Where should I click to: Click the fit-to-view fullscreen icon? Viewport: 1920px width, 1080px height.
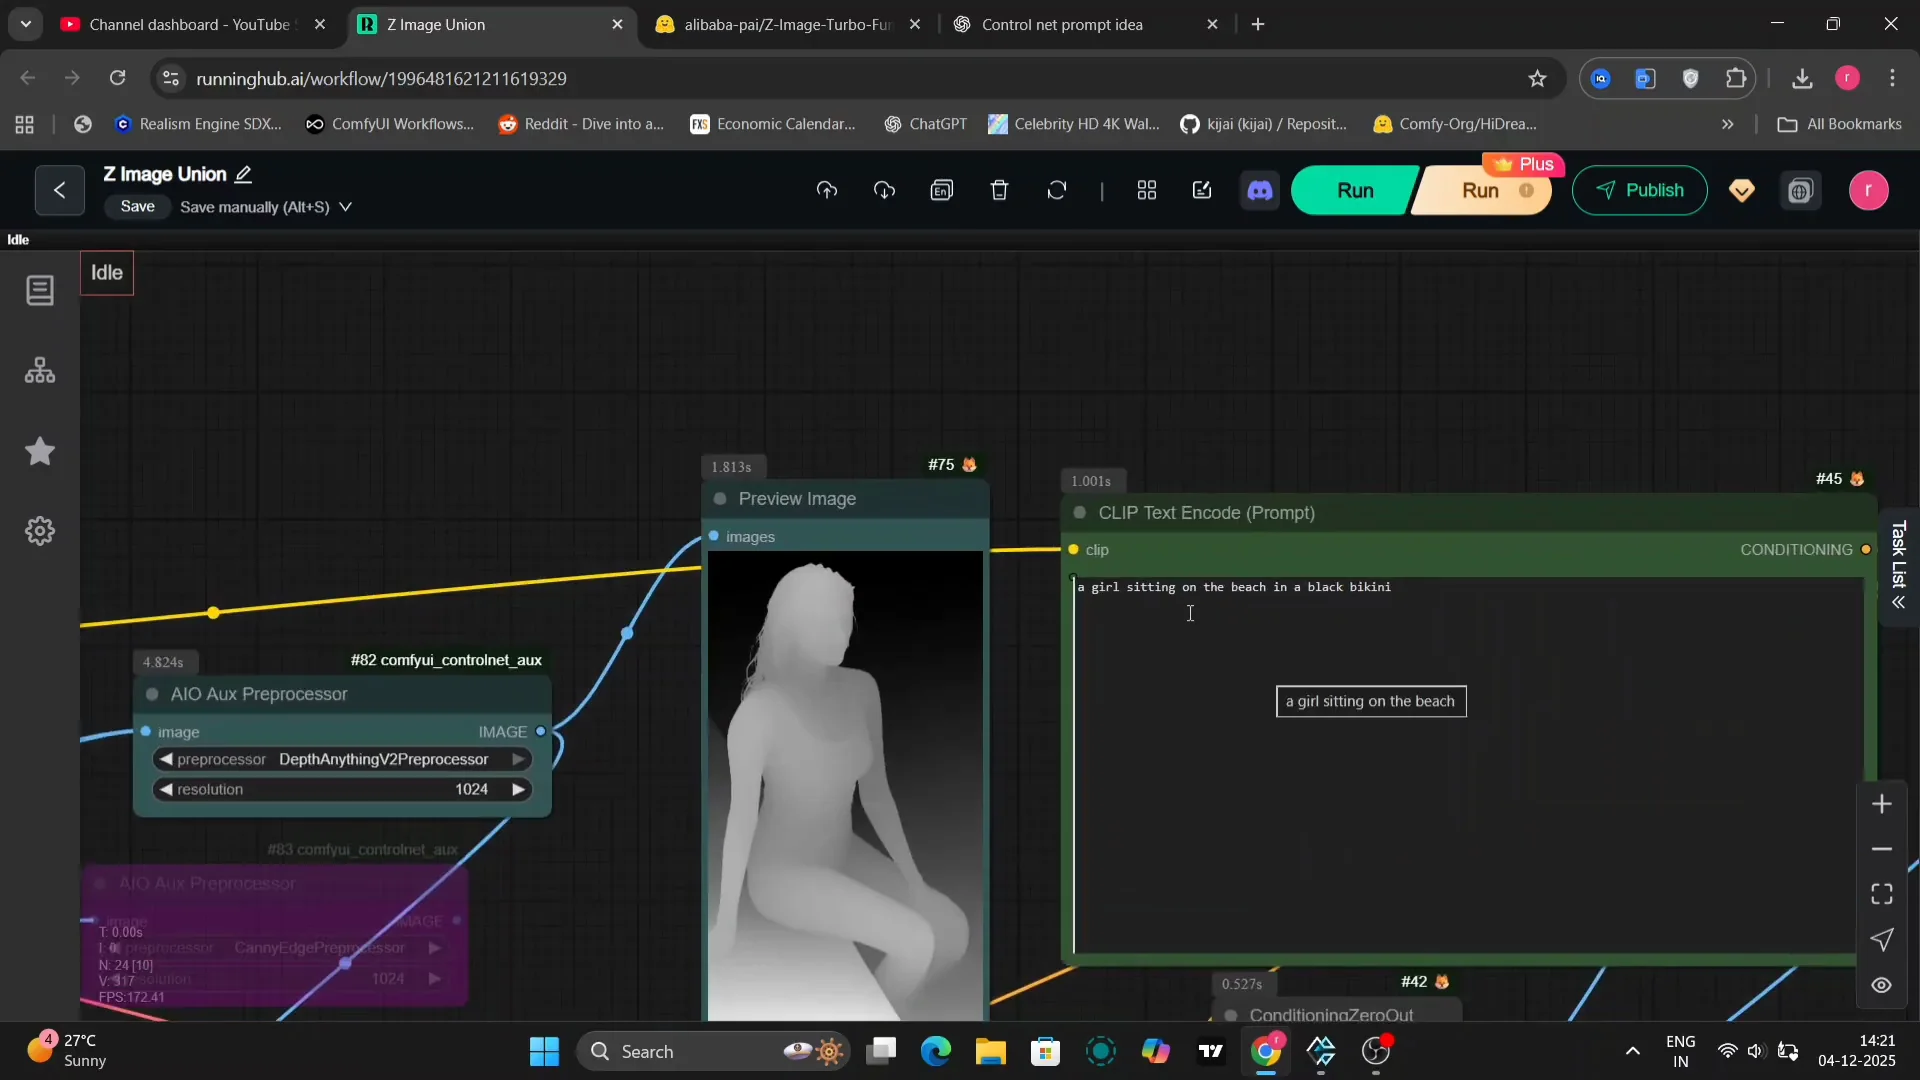pyautogui.click(x=1881, y=894)
